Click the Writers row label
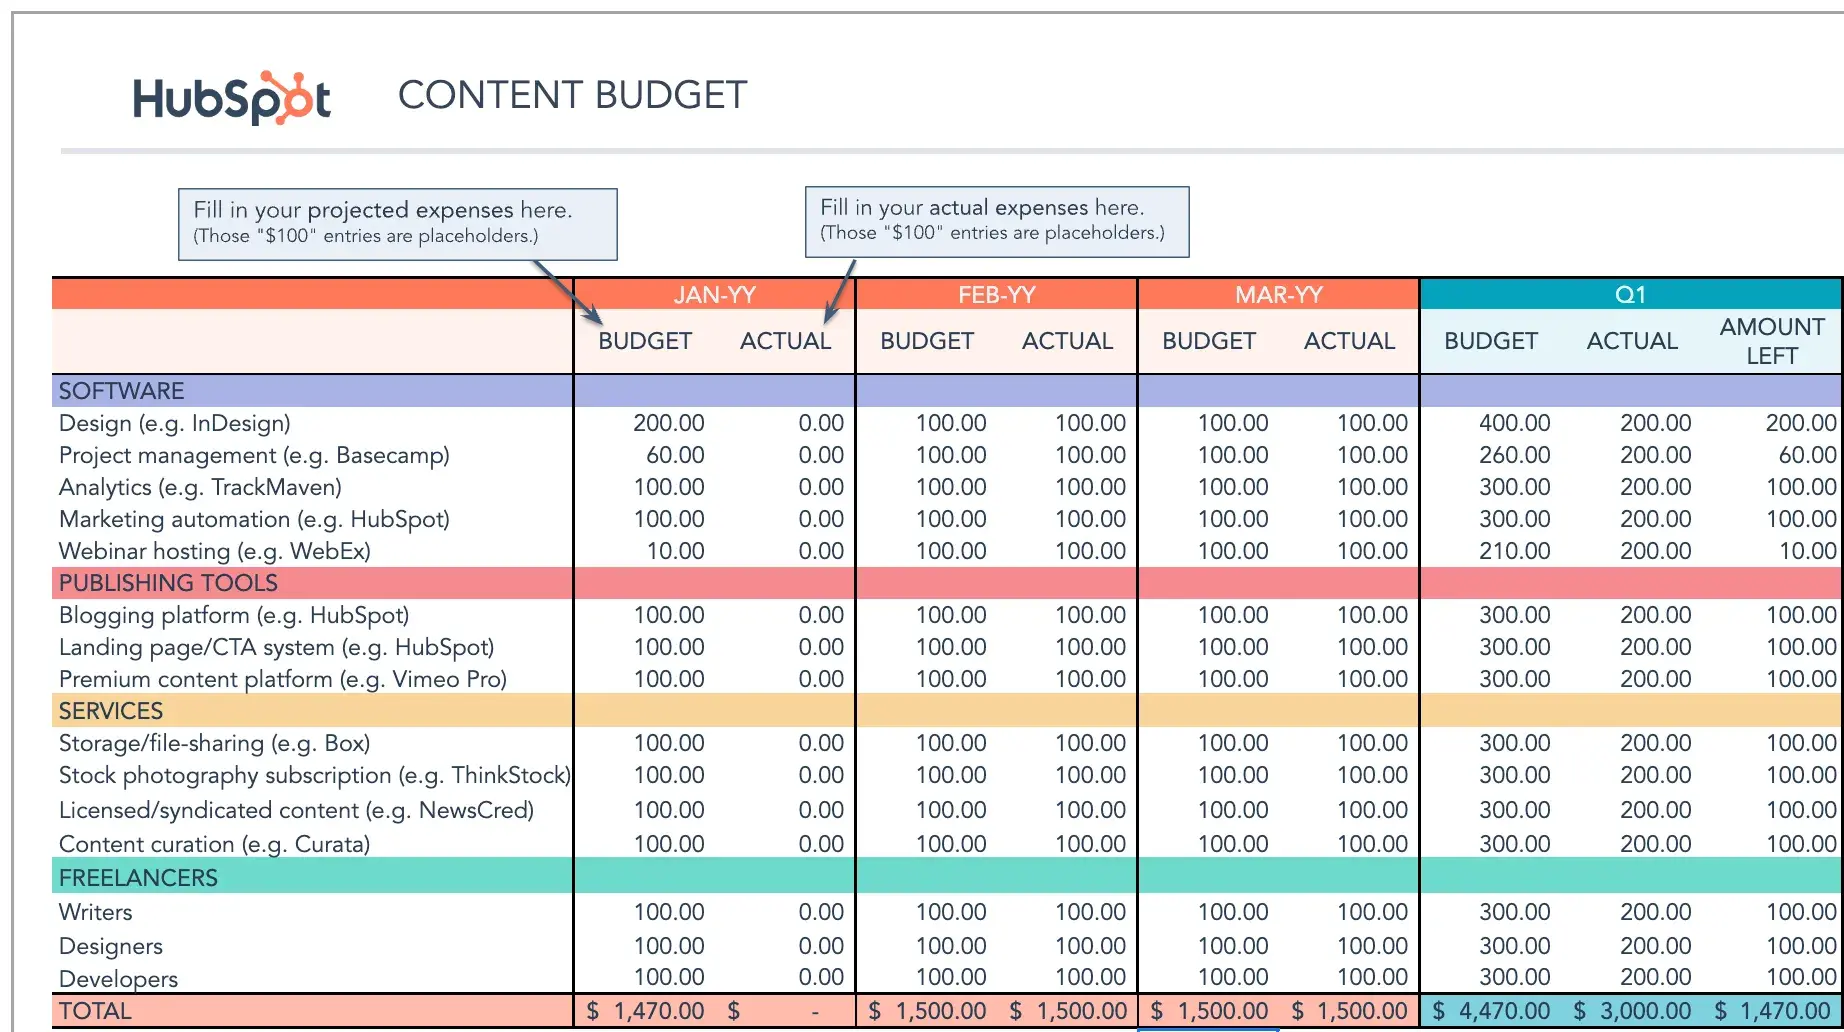 (95, 912)
